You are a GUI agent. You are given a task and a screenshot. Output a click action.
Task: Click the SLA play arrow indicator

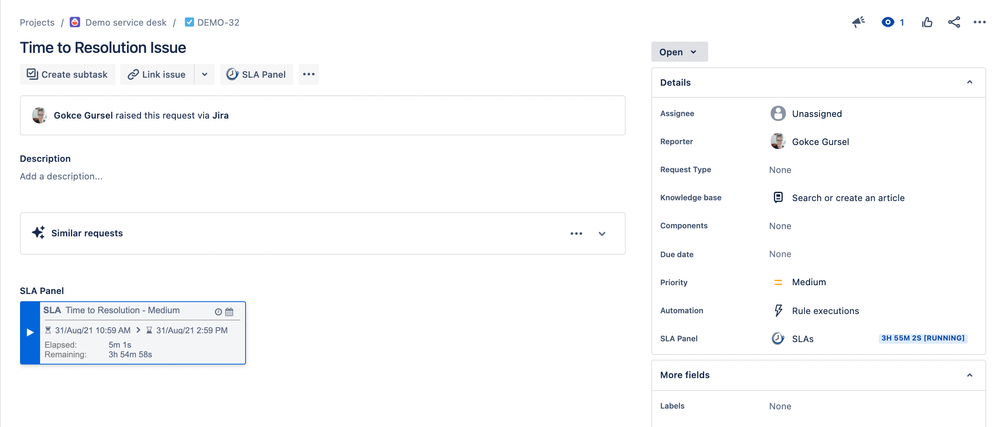(30, 333)
